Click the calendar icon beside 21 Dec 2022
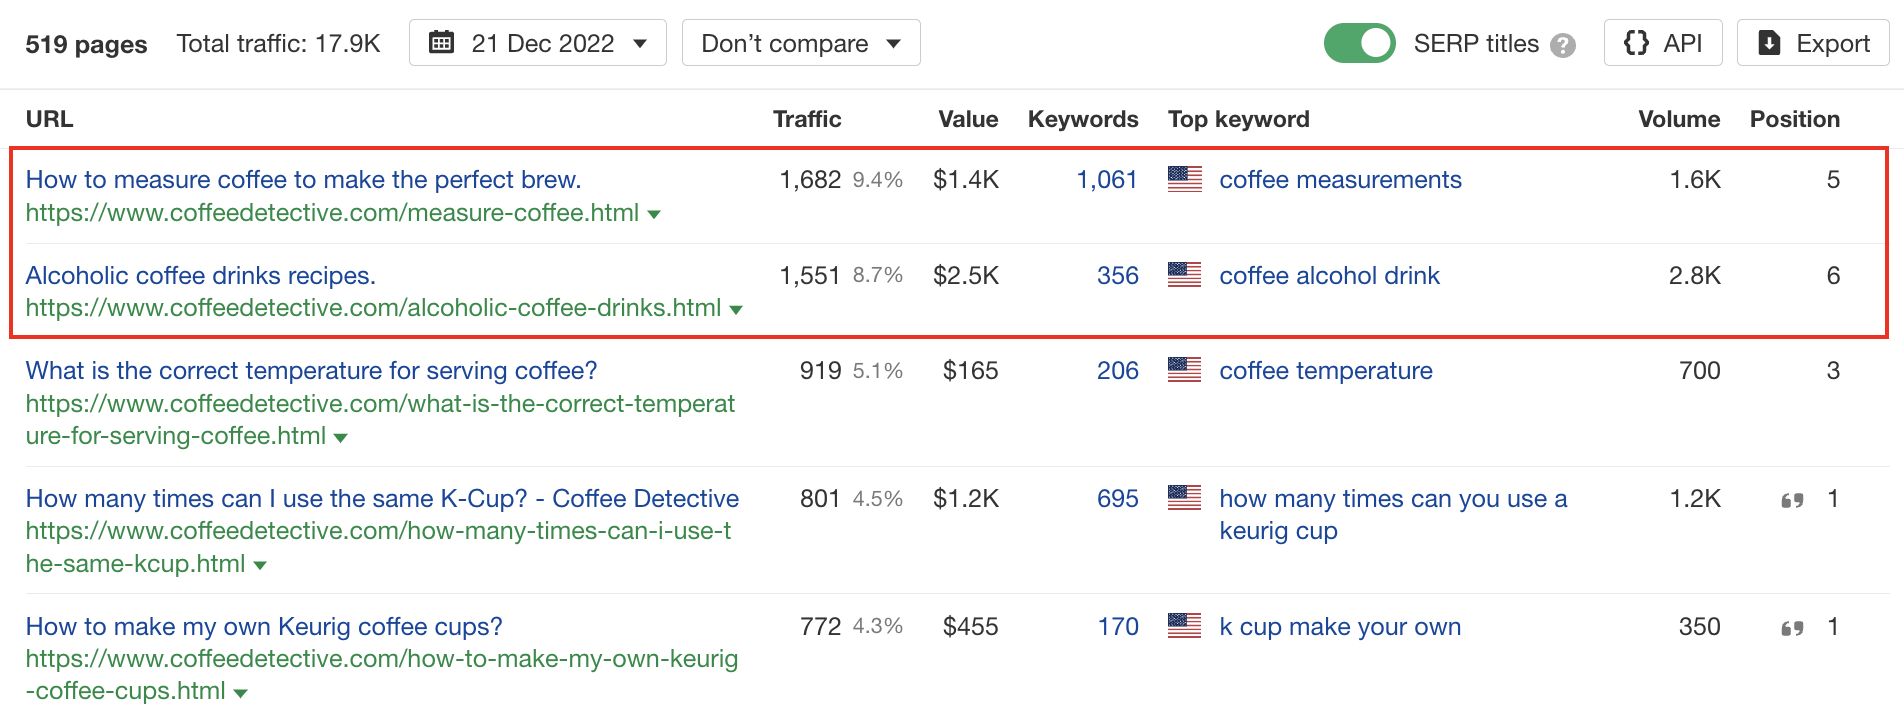 coord(441,43)
